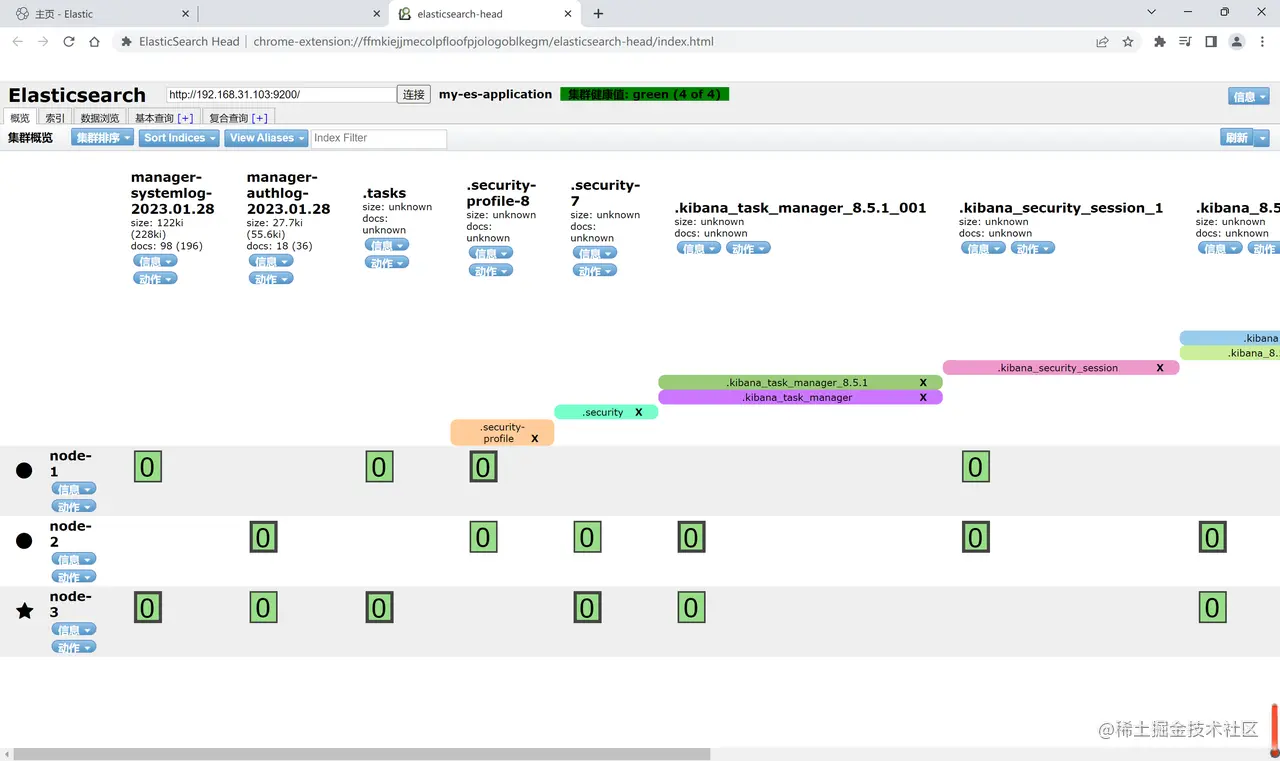Bookmark this page with the star icon
The height and width of the screenshot is (761, 1280).
click(x=1128, y=42)
